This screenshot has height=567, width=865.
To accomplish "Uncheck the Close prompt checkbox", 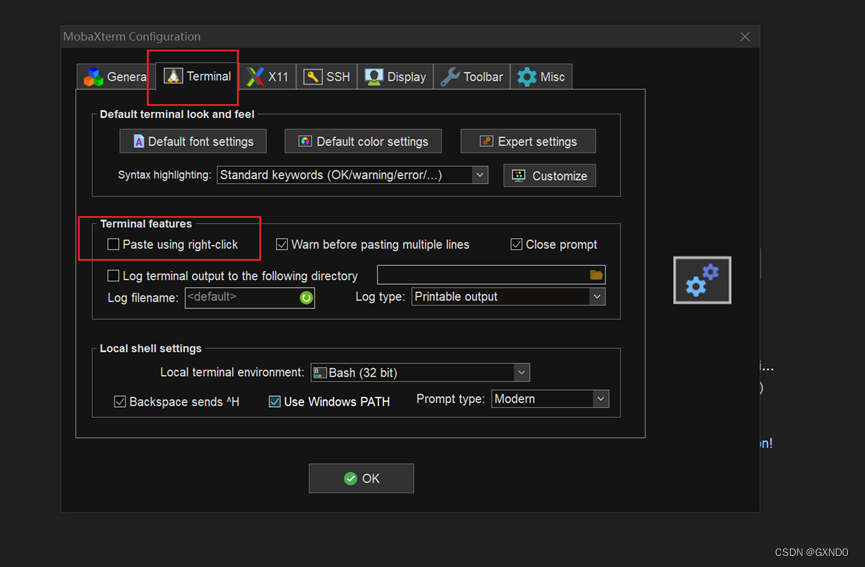I will [x=516, y=244].
